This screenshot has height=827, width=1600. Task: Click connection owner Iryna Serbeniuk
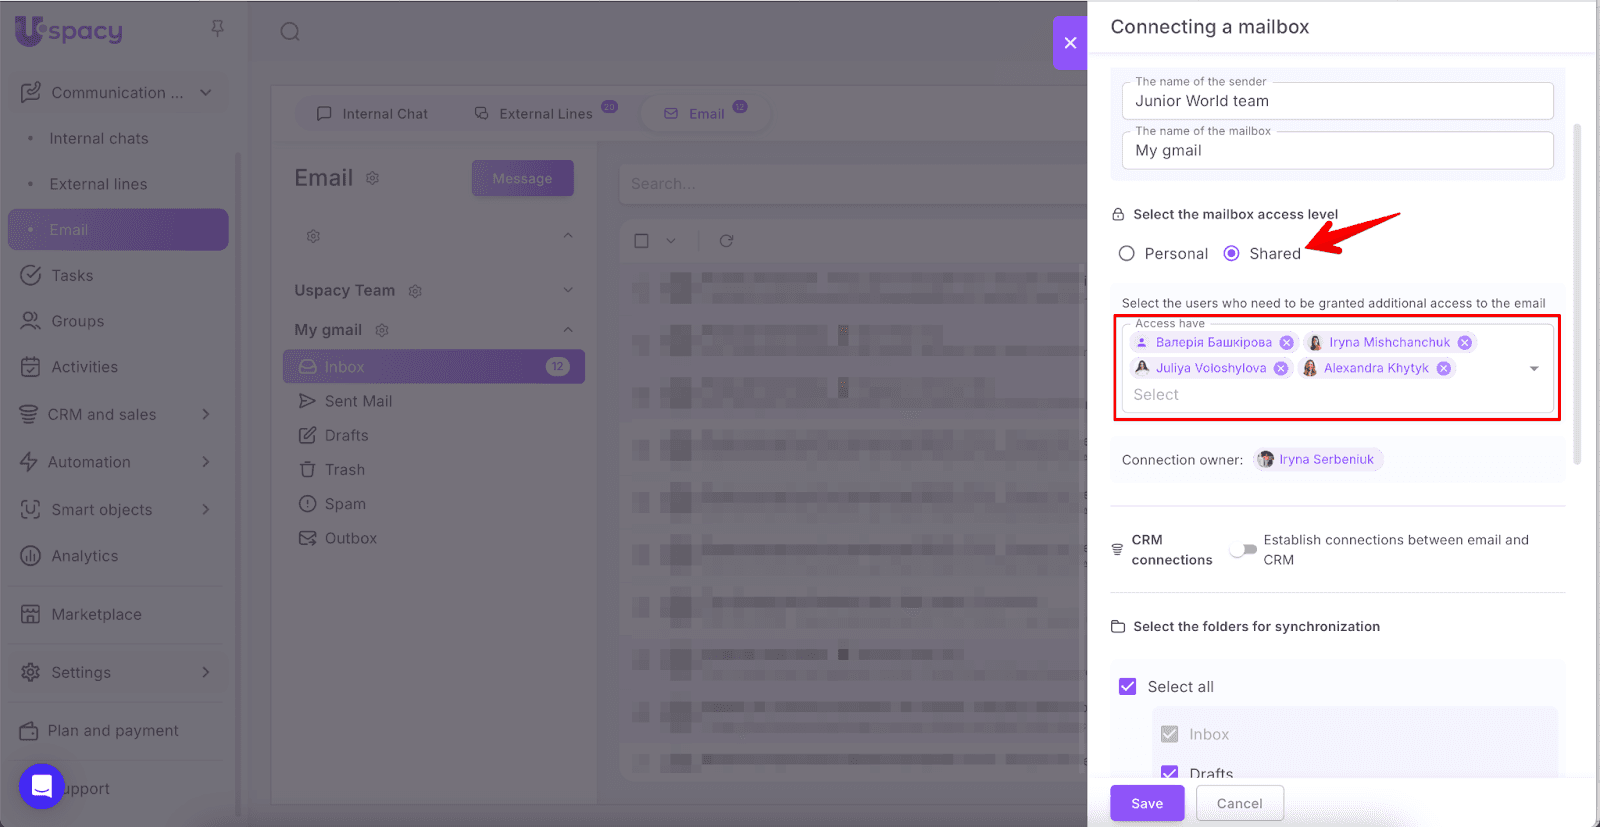click(1318, 460)
